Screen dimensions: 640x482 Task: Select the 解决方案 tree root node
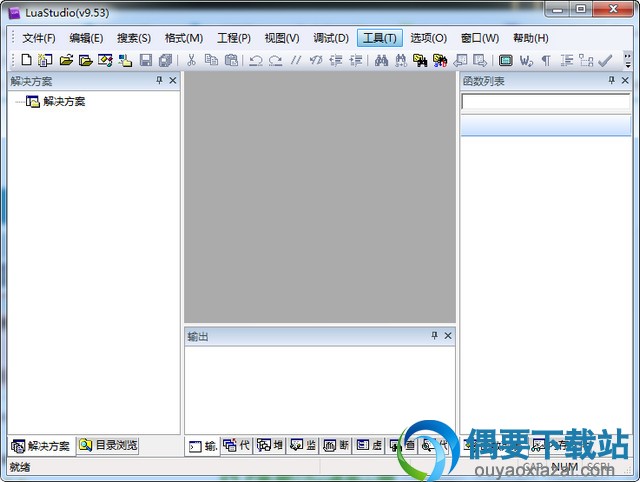point(64,101)
